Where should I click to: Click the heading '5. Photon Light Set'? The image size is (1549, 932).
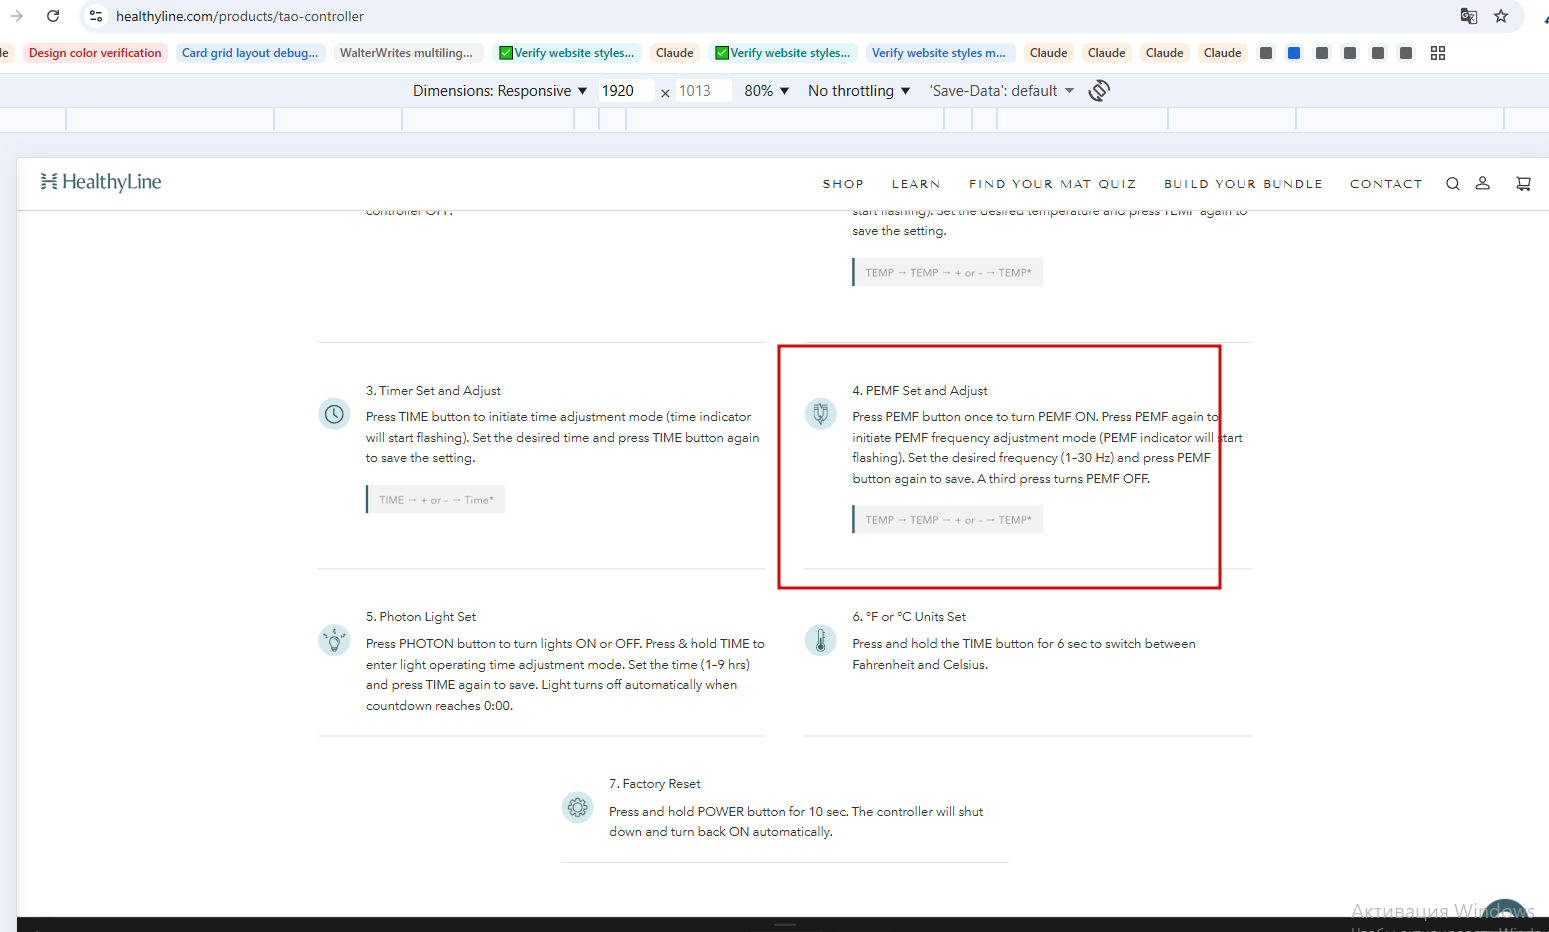point(421,617)
